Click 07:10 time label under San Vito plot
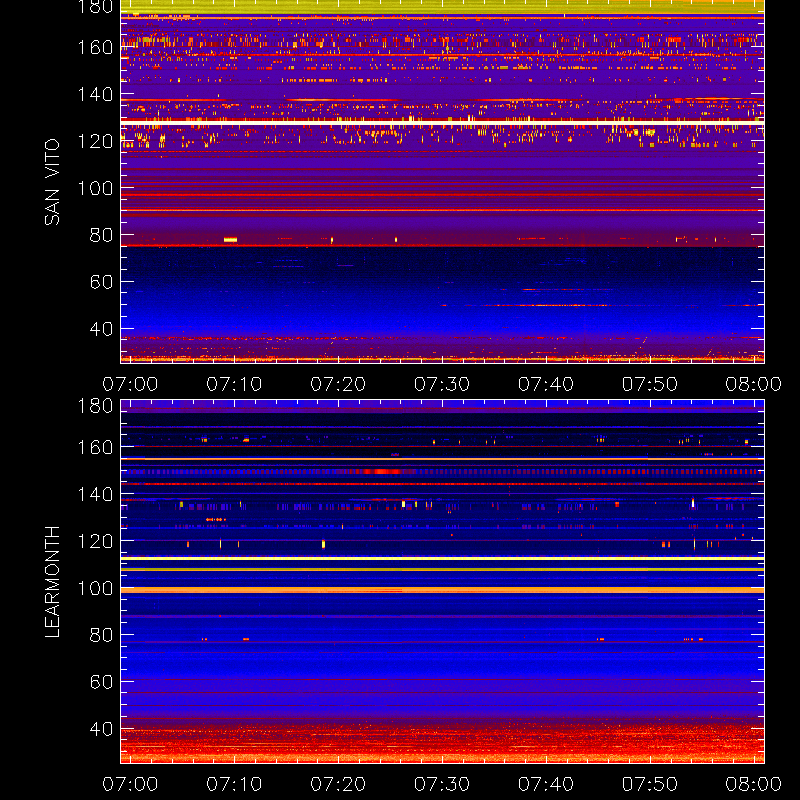800x800 pixels. 234,384
